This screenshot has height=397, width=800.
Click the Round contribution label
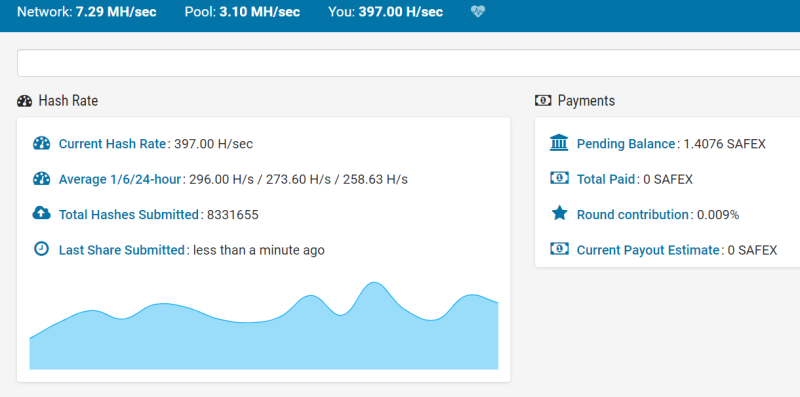pyautogui.click(x=633, y=215)
